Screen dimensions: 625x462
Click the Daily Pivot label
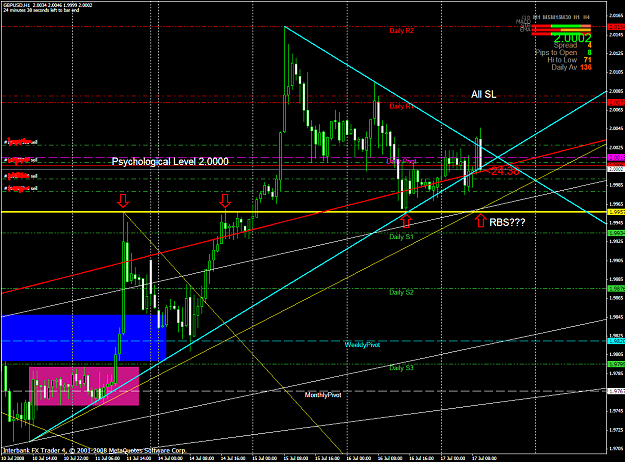tap(401, 161)
